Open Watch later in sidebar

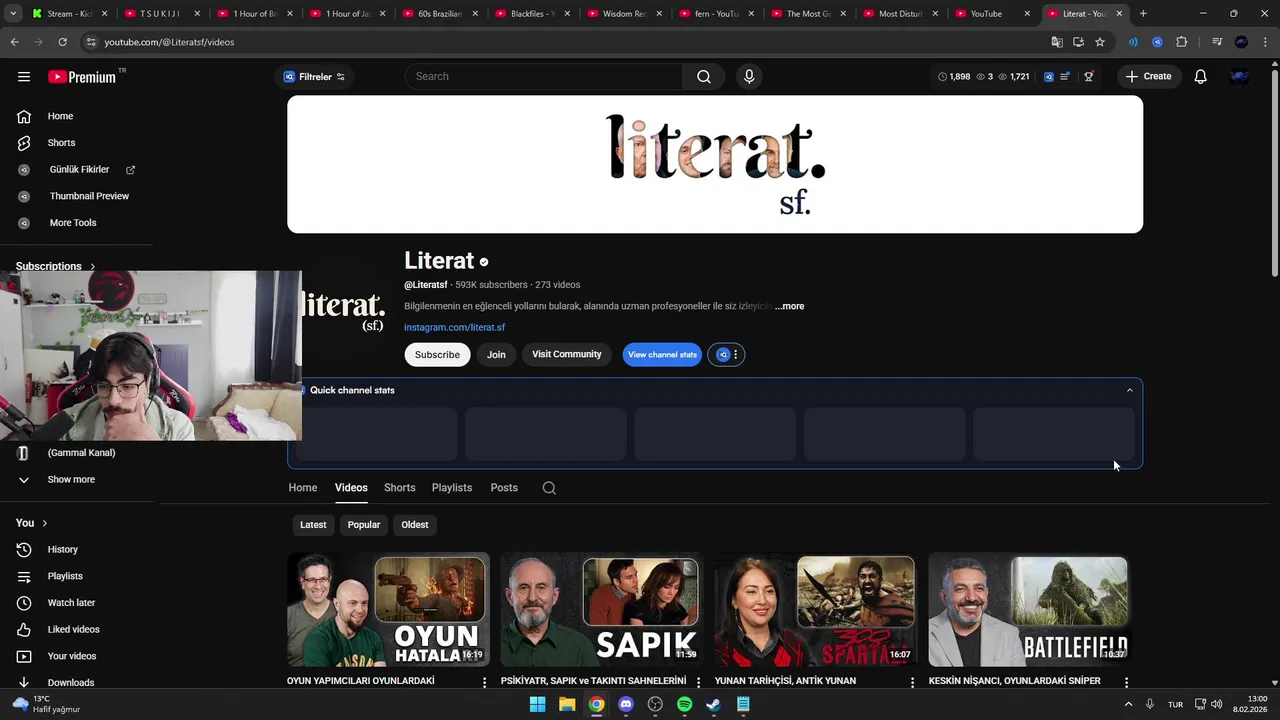point(71,603)
